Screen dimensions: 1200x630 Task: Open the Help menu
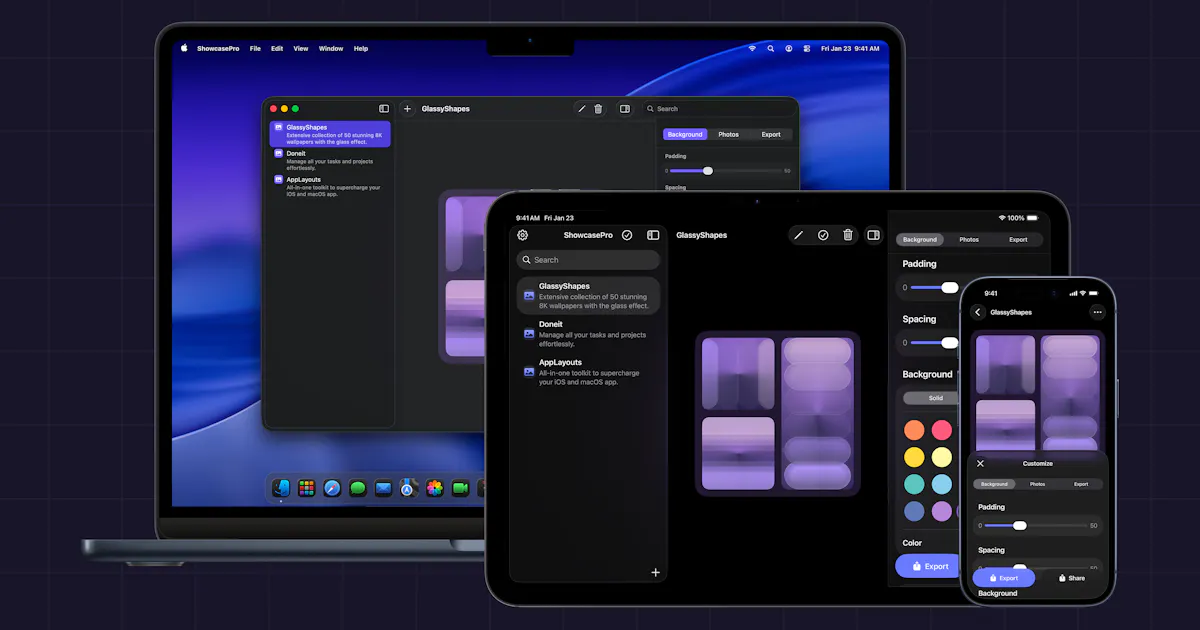361,48
